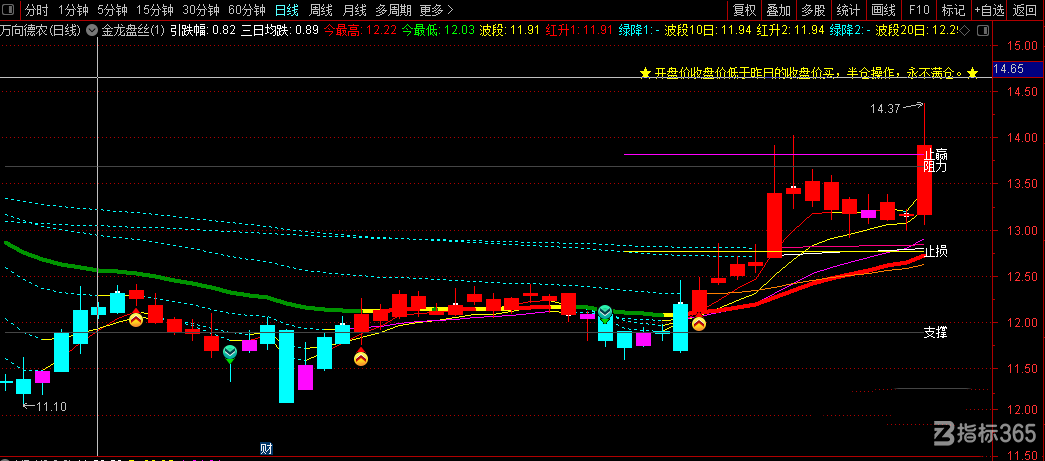Switch to 60分钟 period
This screenshot has width=1045, height=461.
[x=247, y=10]
